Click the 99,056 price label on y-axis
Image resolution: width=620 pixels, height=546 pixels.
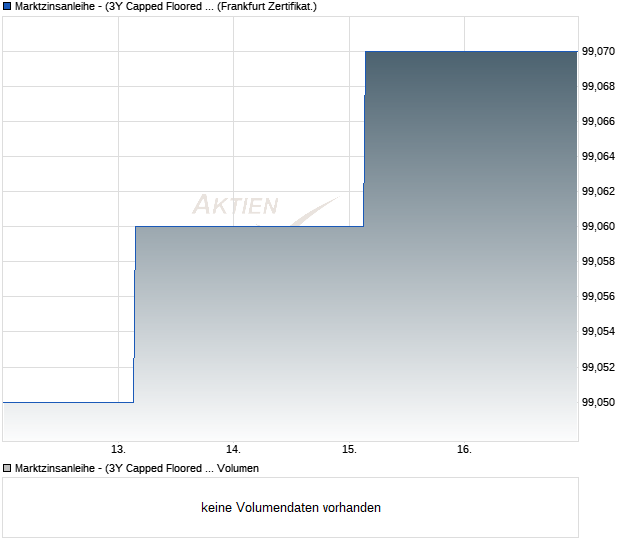[x=599, y=296]
